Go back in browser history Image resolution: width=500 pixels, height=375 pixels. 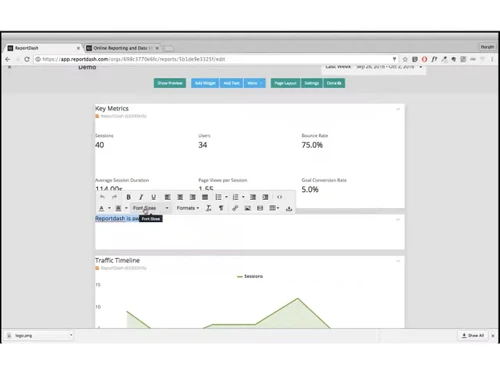(x=8, y=59)
